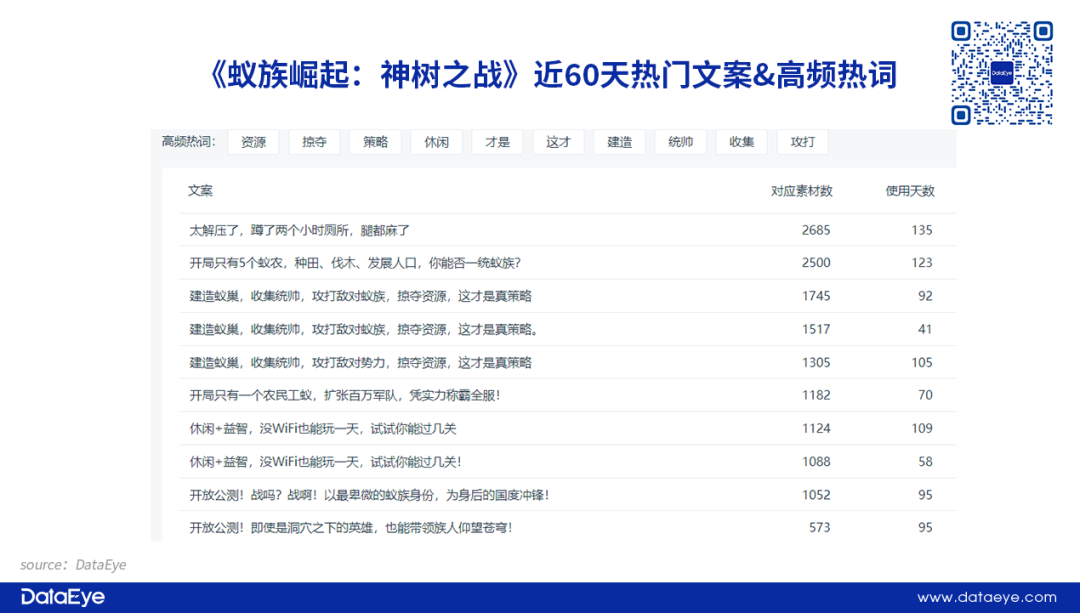The image size is (1080, 613).
Task: Click the 休闲+益智 row with 1124 materials
Action: point(568,428)
